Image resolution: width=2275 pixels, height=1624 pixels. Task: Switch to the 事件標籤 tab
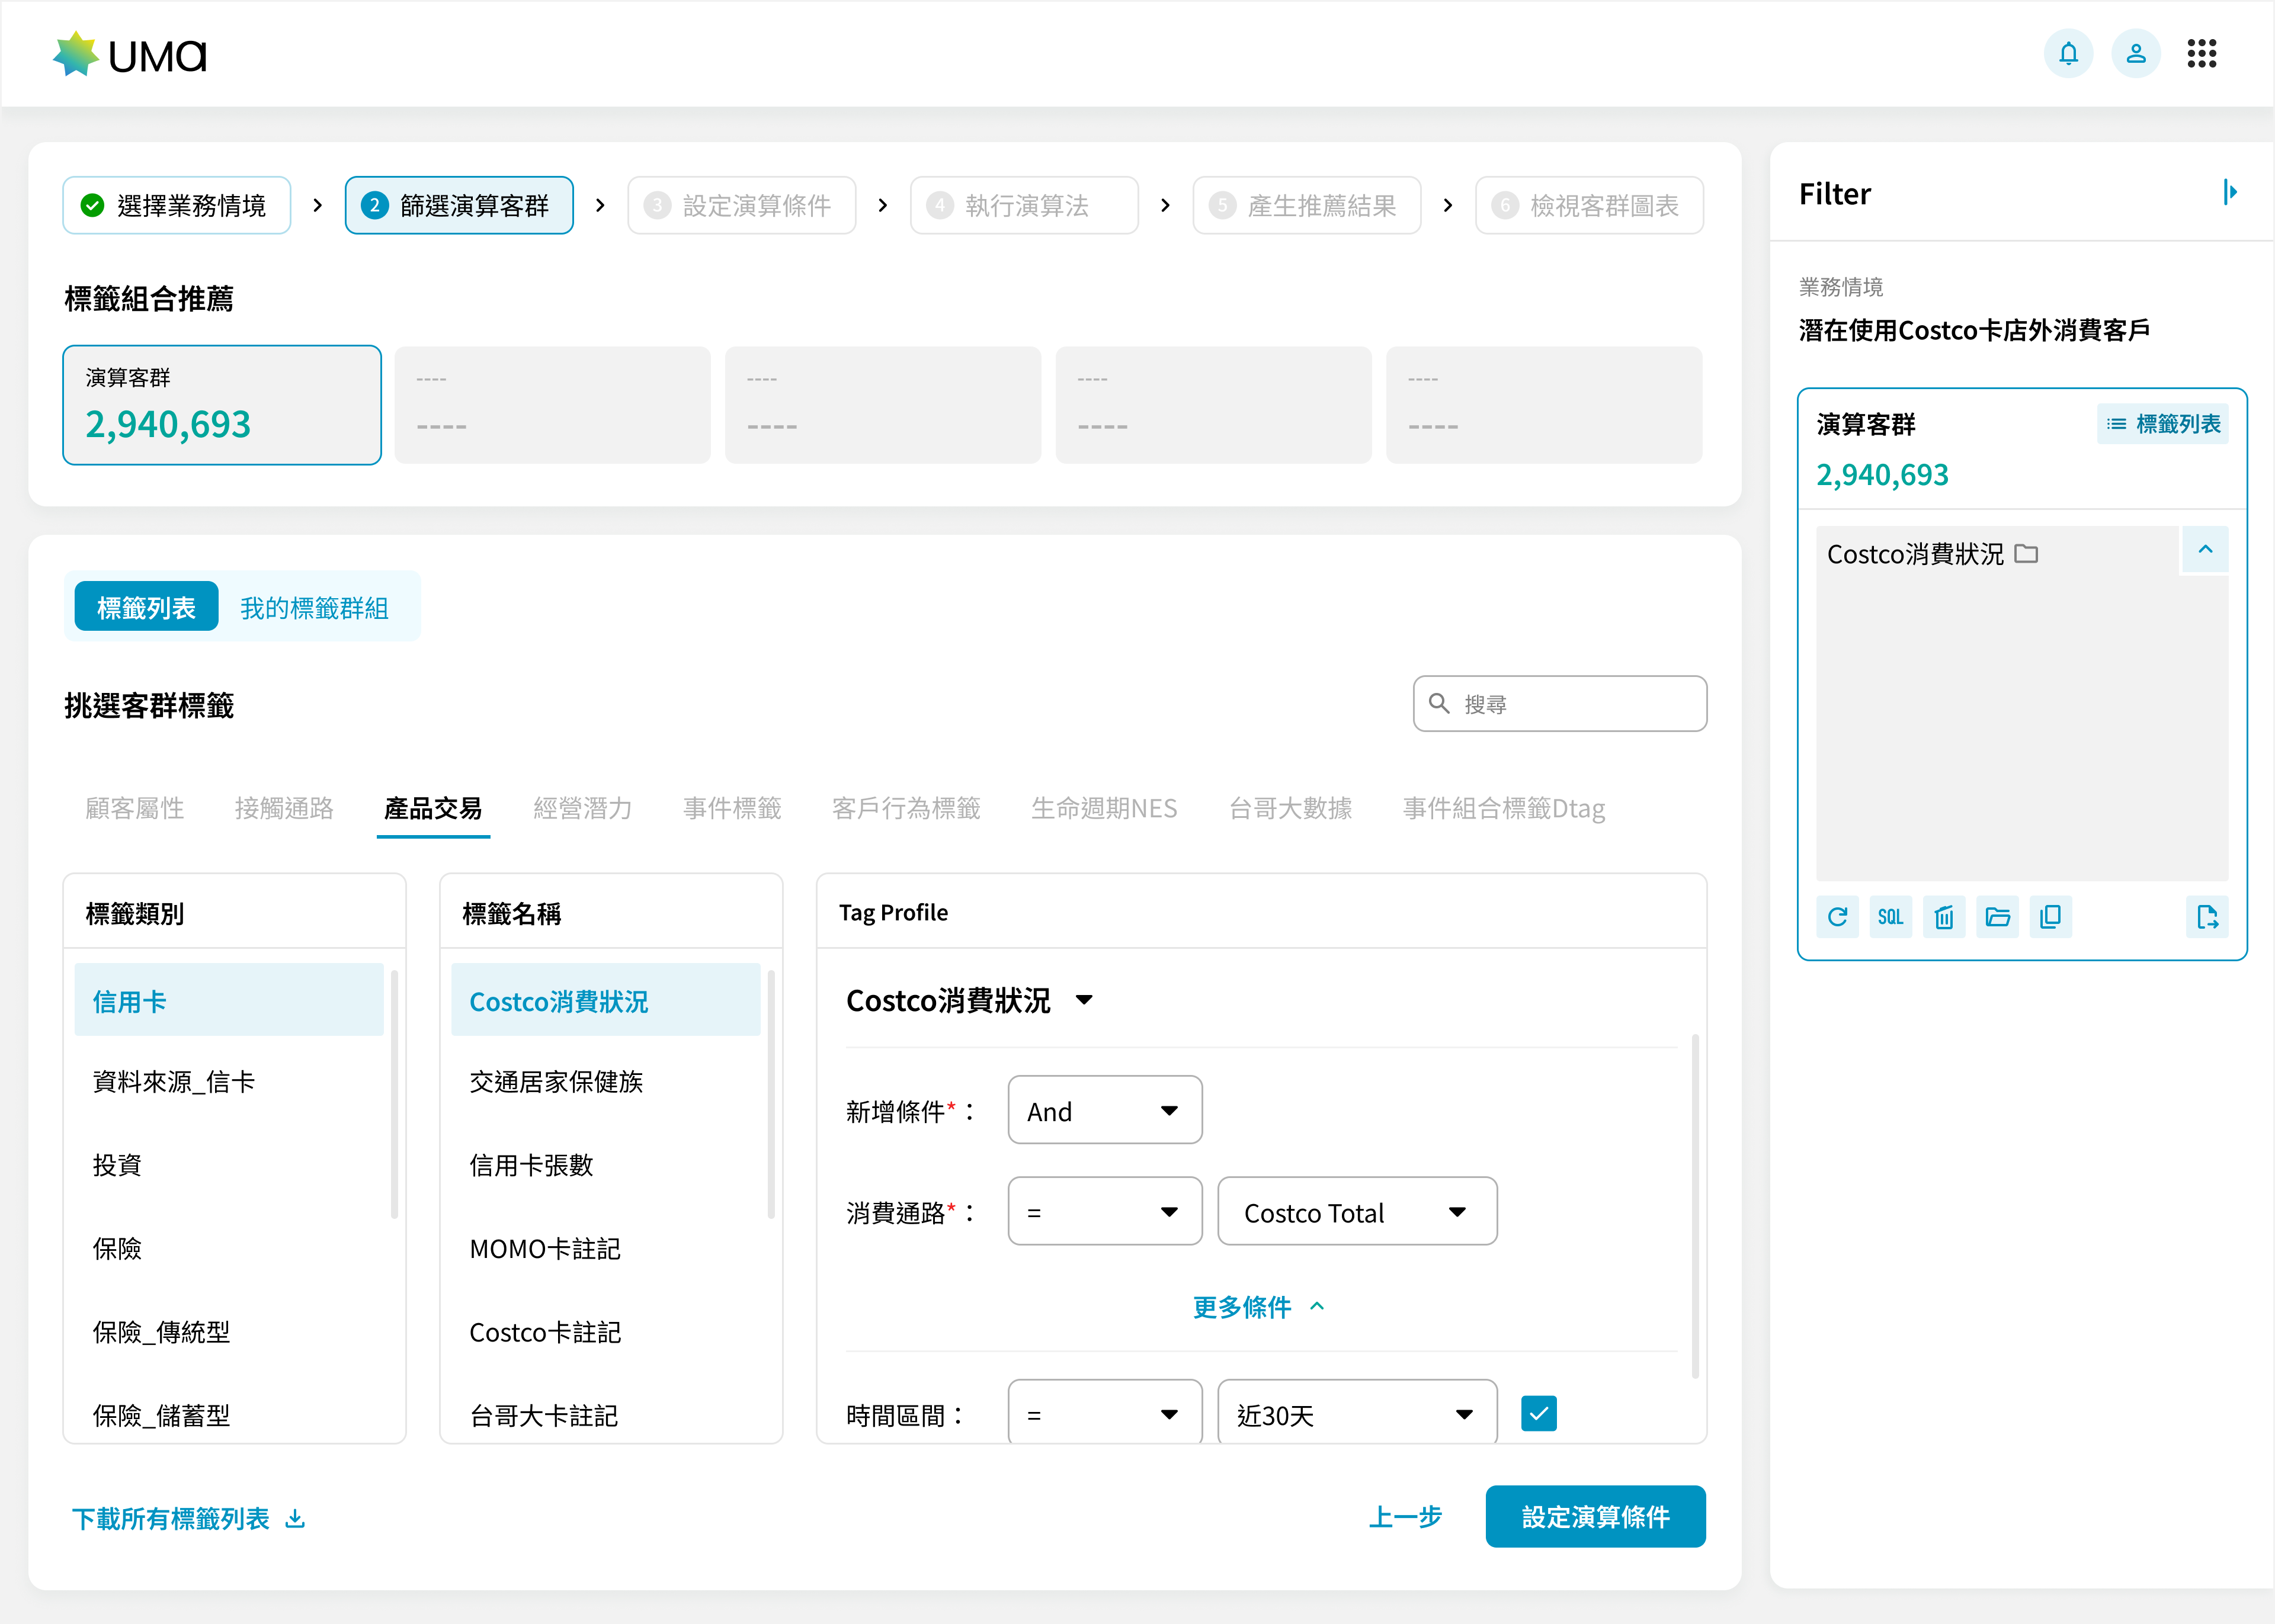tap(732, 808)
